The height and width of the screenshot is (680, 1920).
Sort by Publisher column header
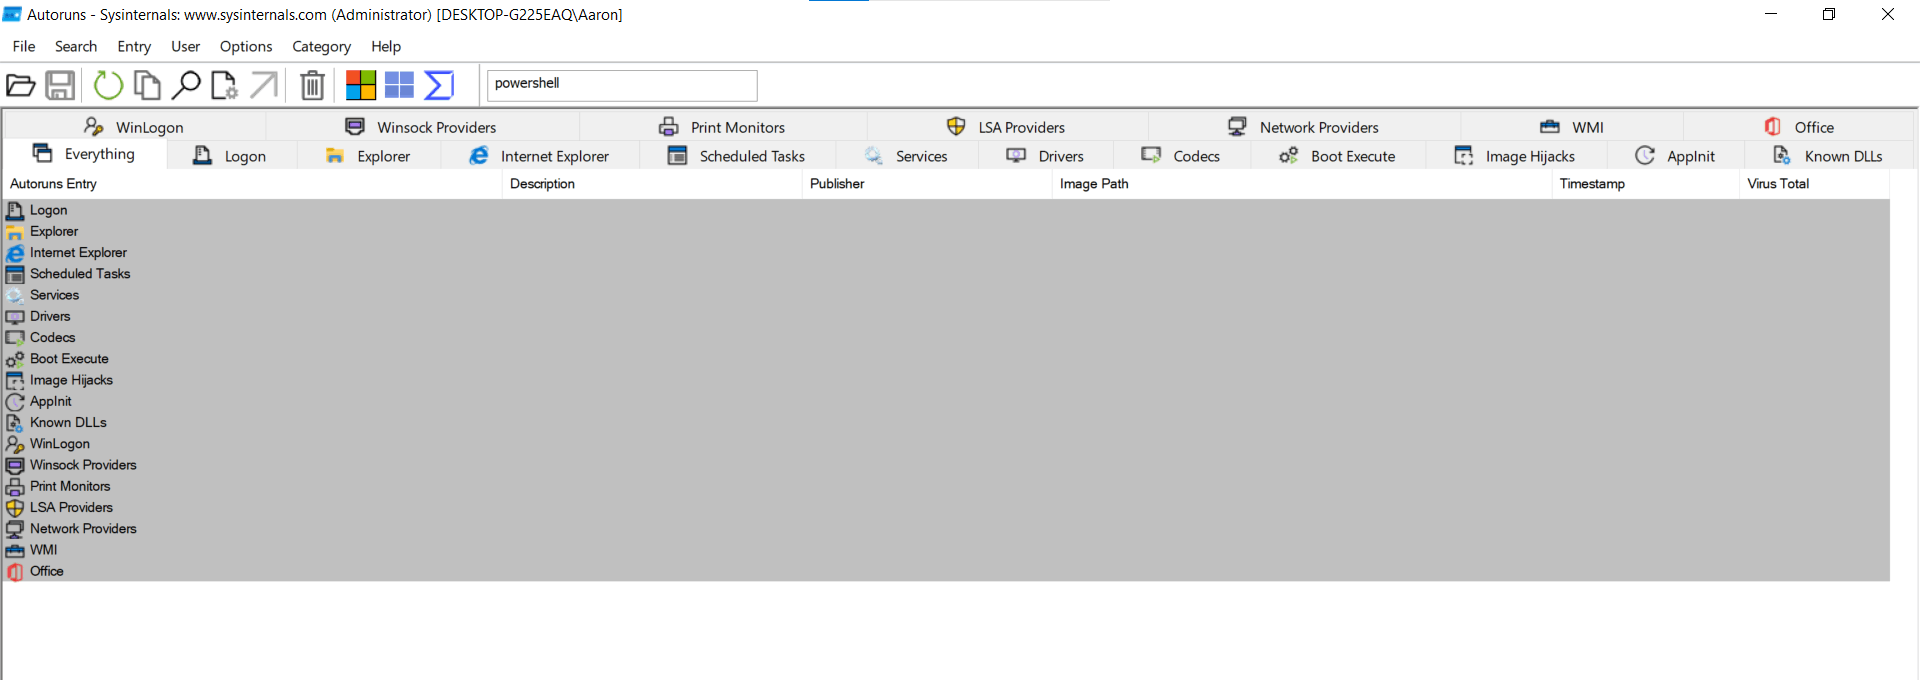(x=927, y=184)
